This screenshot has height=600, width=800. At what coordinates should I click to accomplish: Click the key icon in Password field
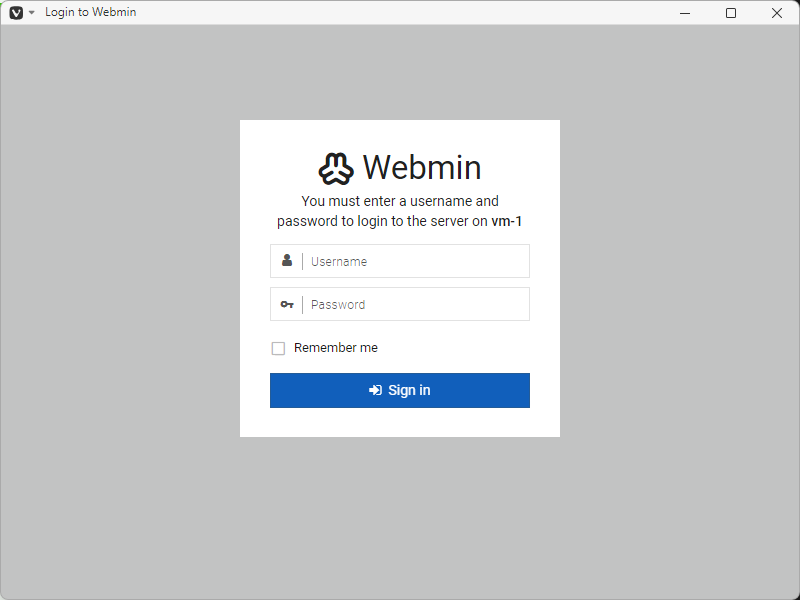click(287, 305)
